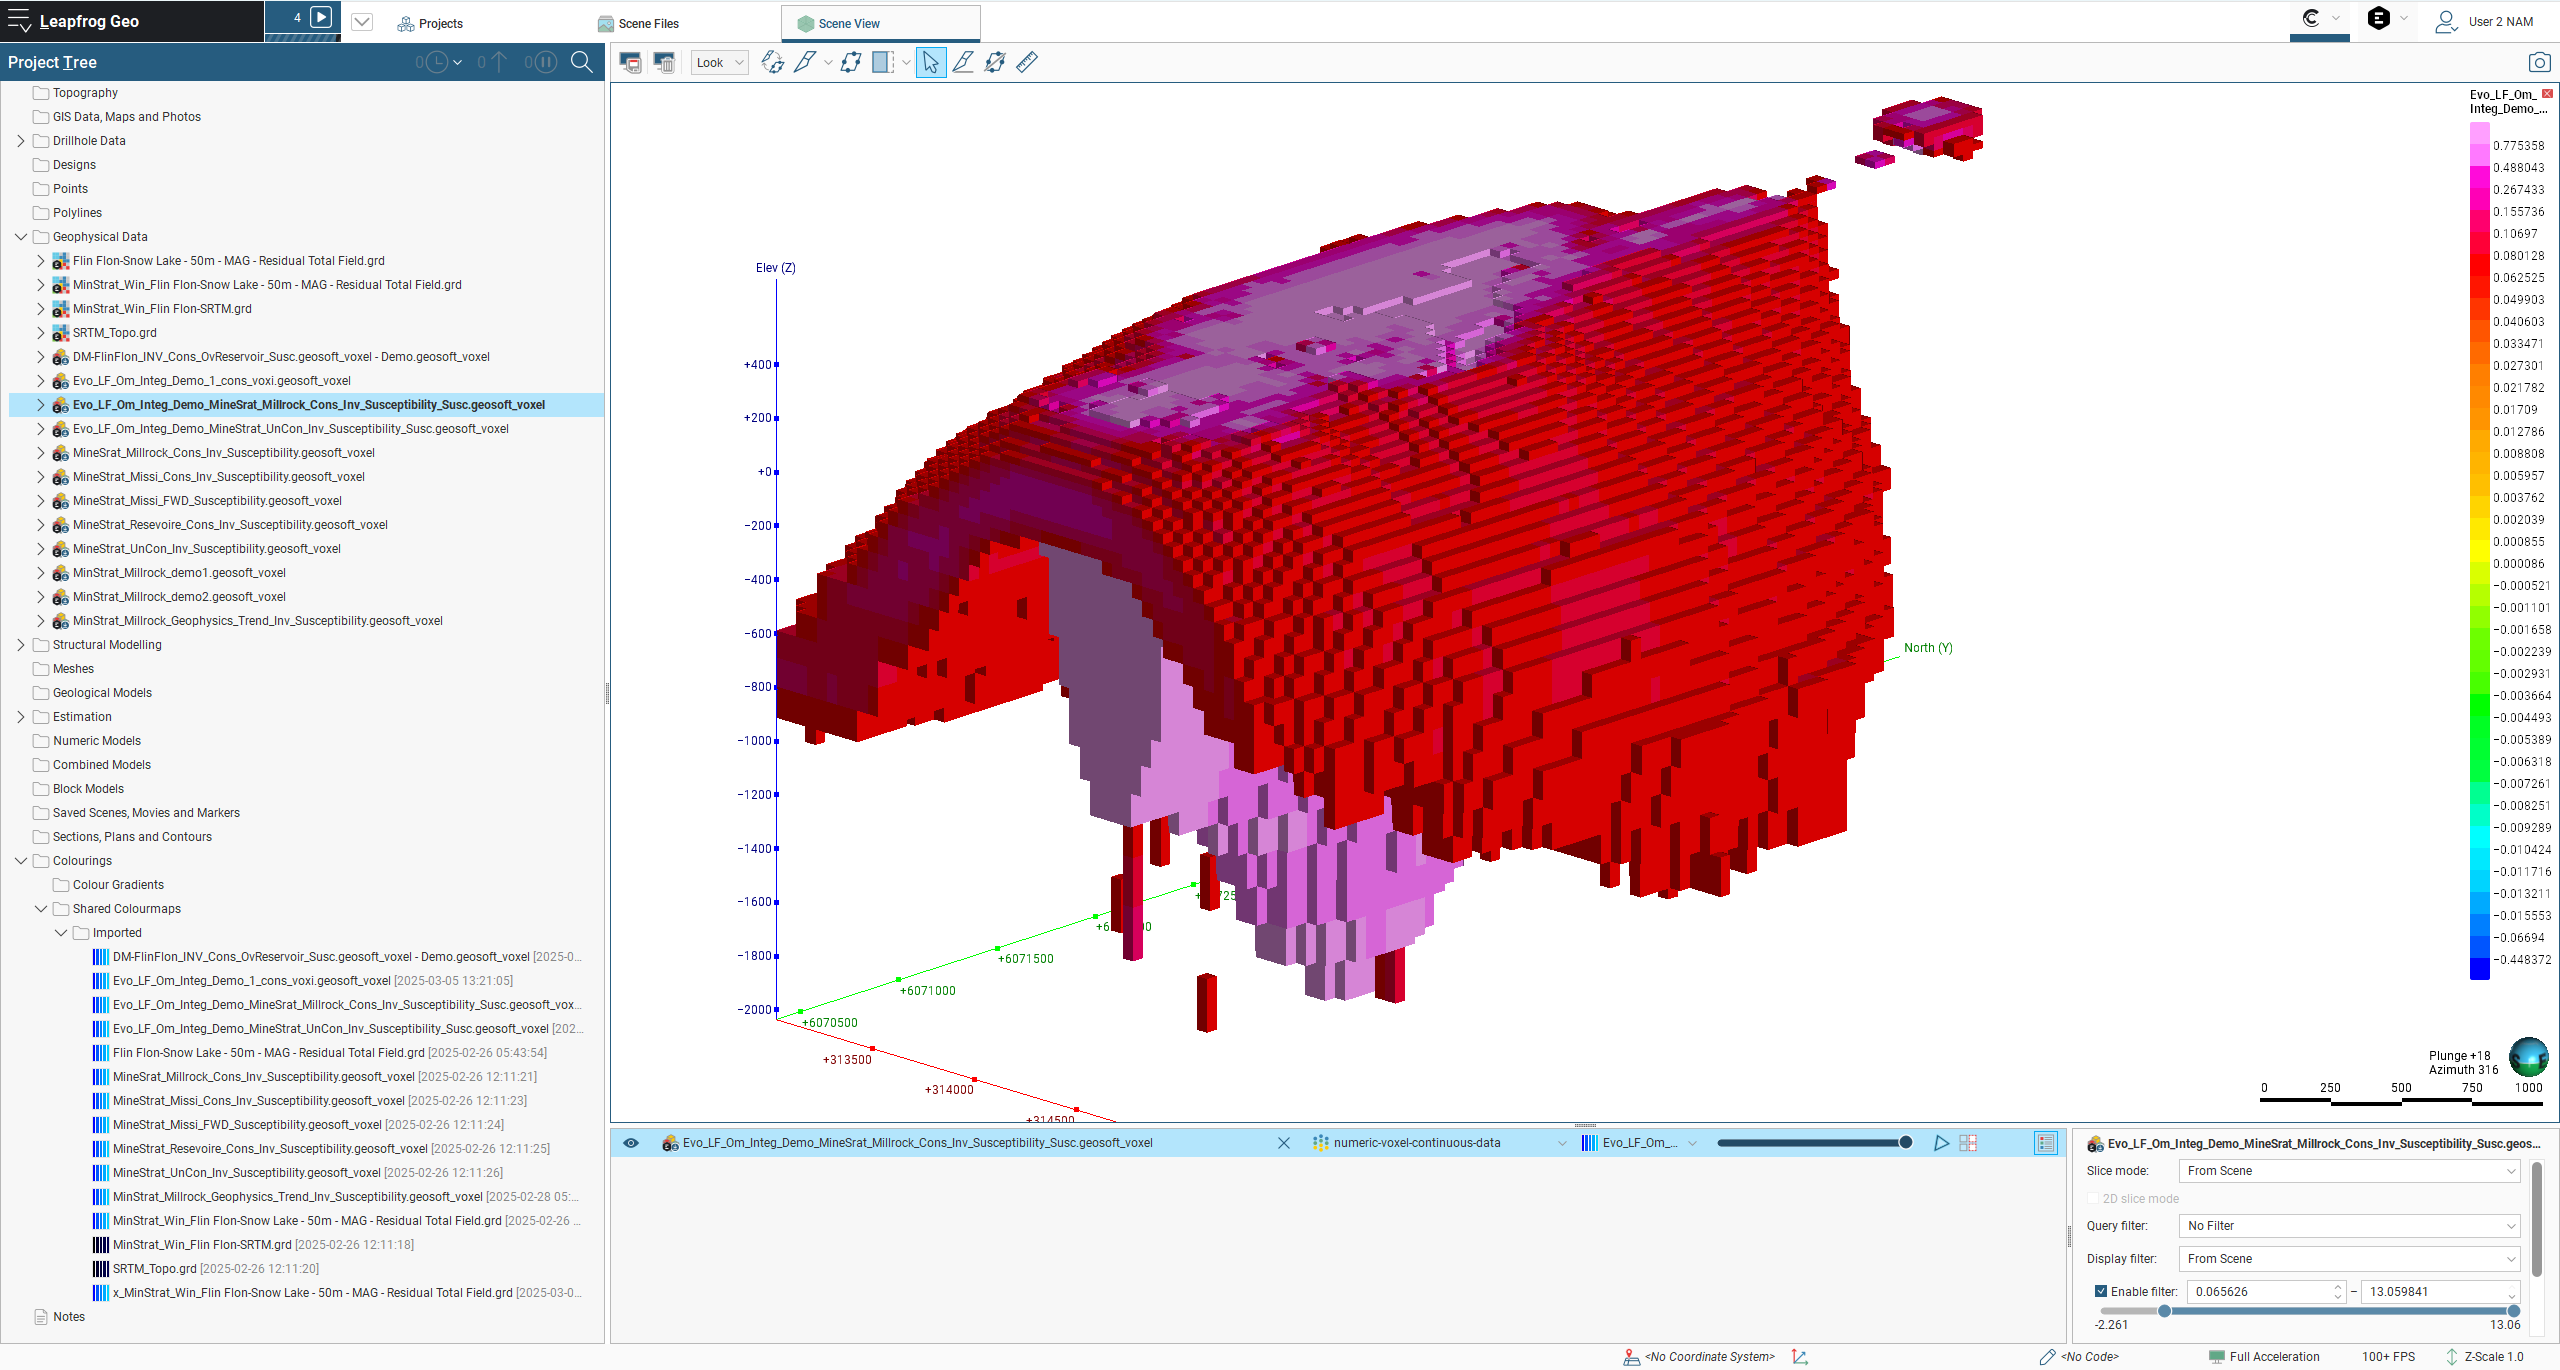2560x1370 pixels.
Task: Expand the Drillhole Data folder
Action: point(21,141)
